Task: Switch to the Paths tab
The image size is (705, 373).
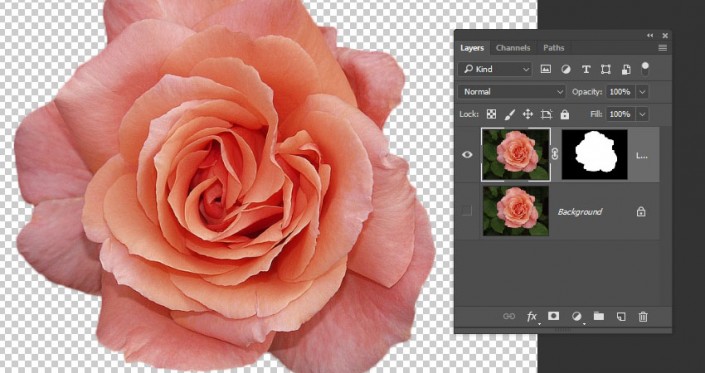Action: coord(553,48)
